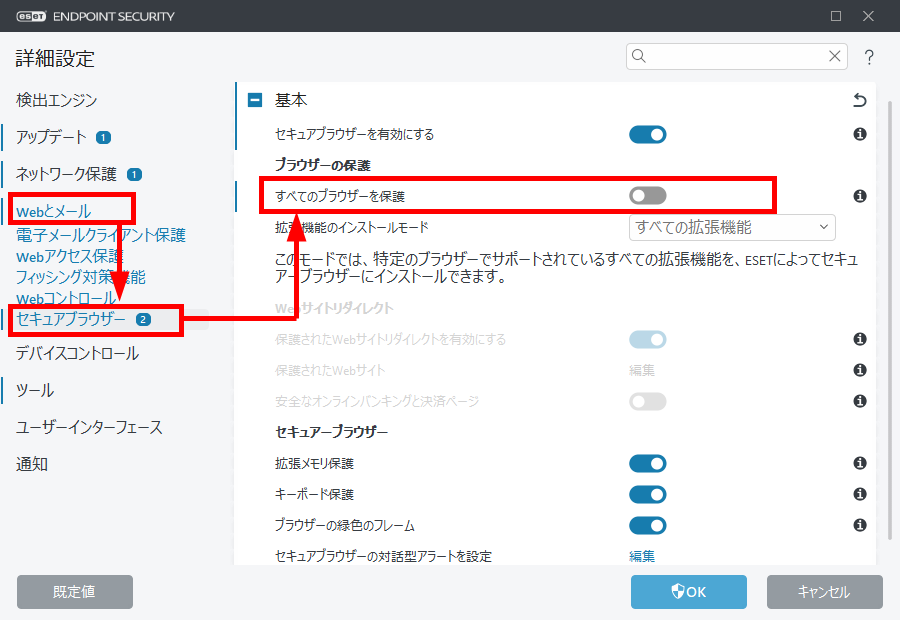The height and width of the screenshot is (620, 900).
Task: Click the ESET logo in title bar
Action: [31, 16]
